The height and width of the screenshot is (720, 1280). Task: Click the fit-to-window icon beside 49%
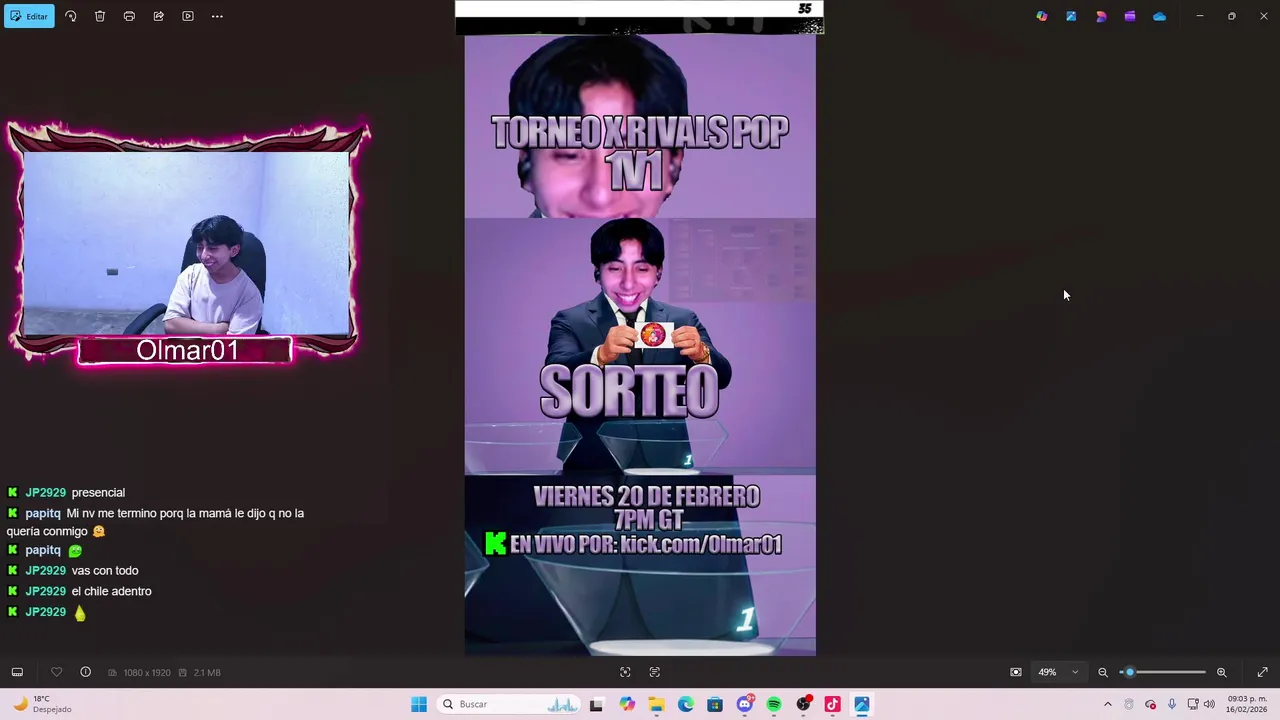tap(1016, 672)
